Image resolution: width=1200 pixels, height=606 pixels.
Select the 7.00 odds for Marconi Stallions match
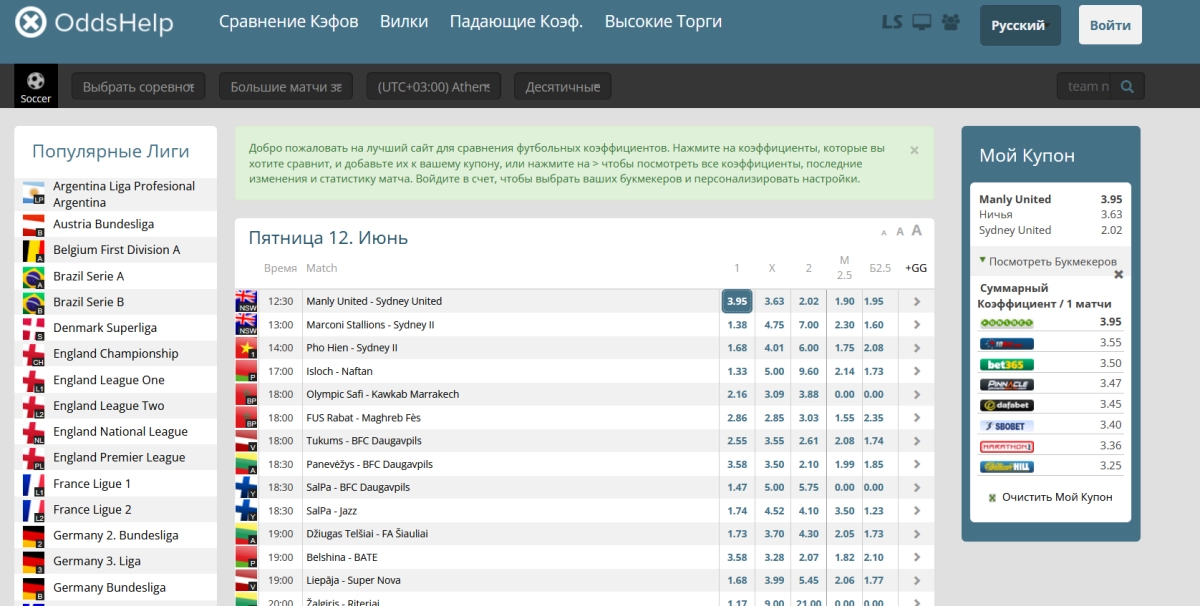point(809,325)
